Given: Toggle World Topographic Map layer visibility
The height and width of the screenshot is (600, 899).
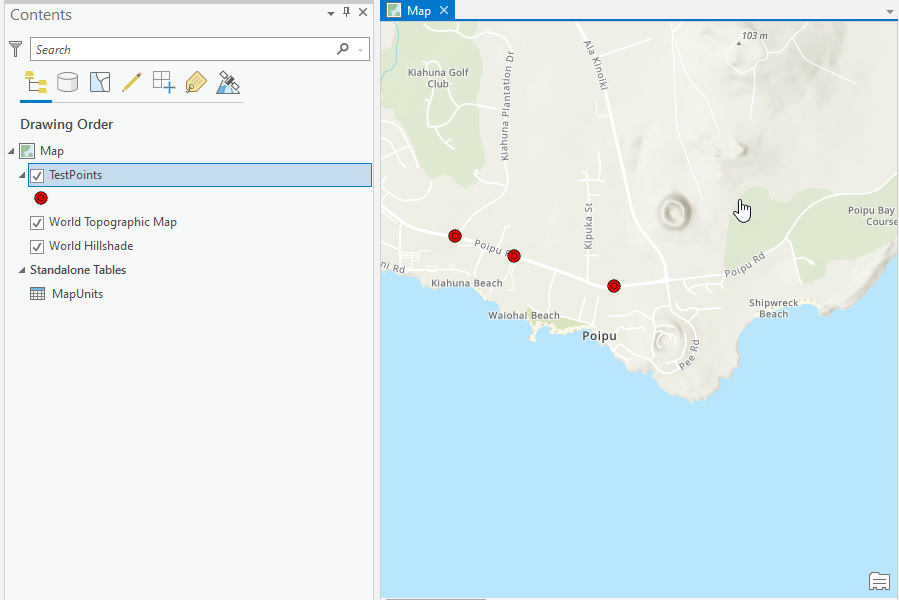Looking at the screenshot, I should pos(37,222).
